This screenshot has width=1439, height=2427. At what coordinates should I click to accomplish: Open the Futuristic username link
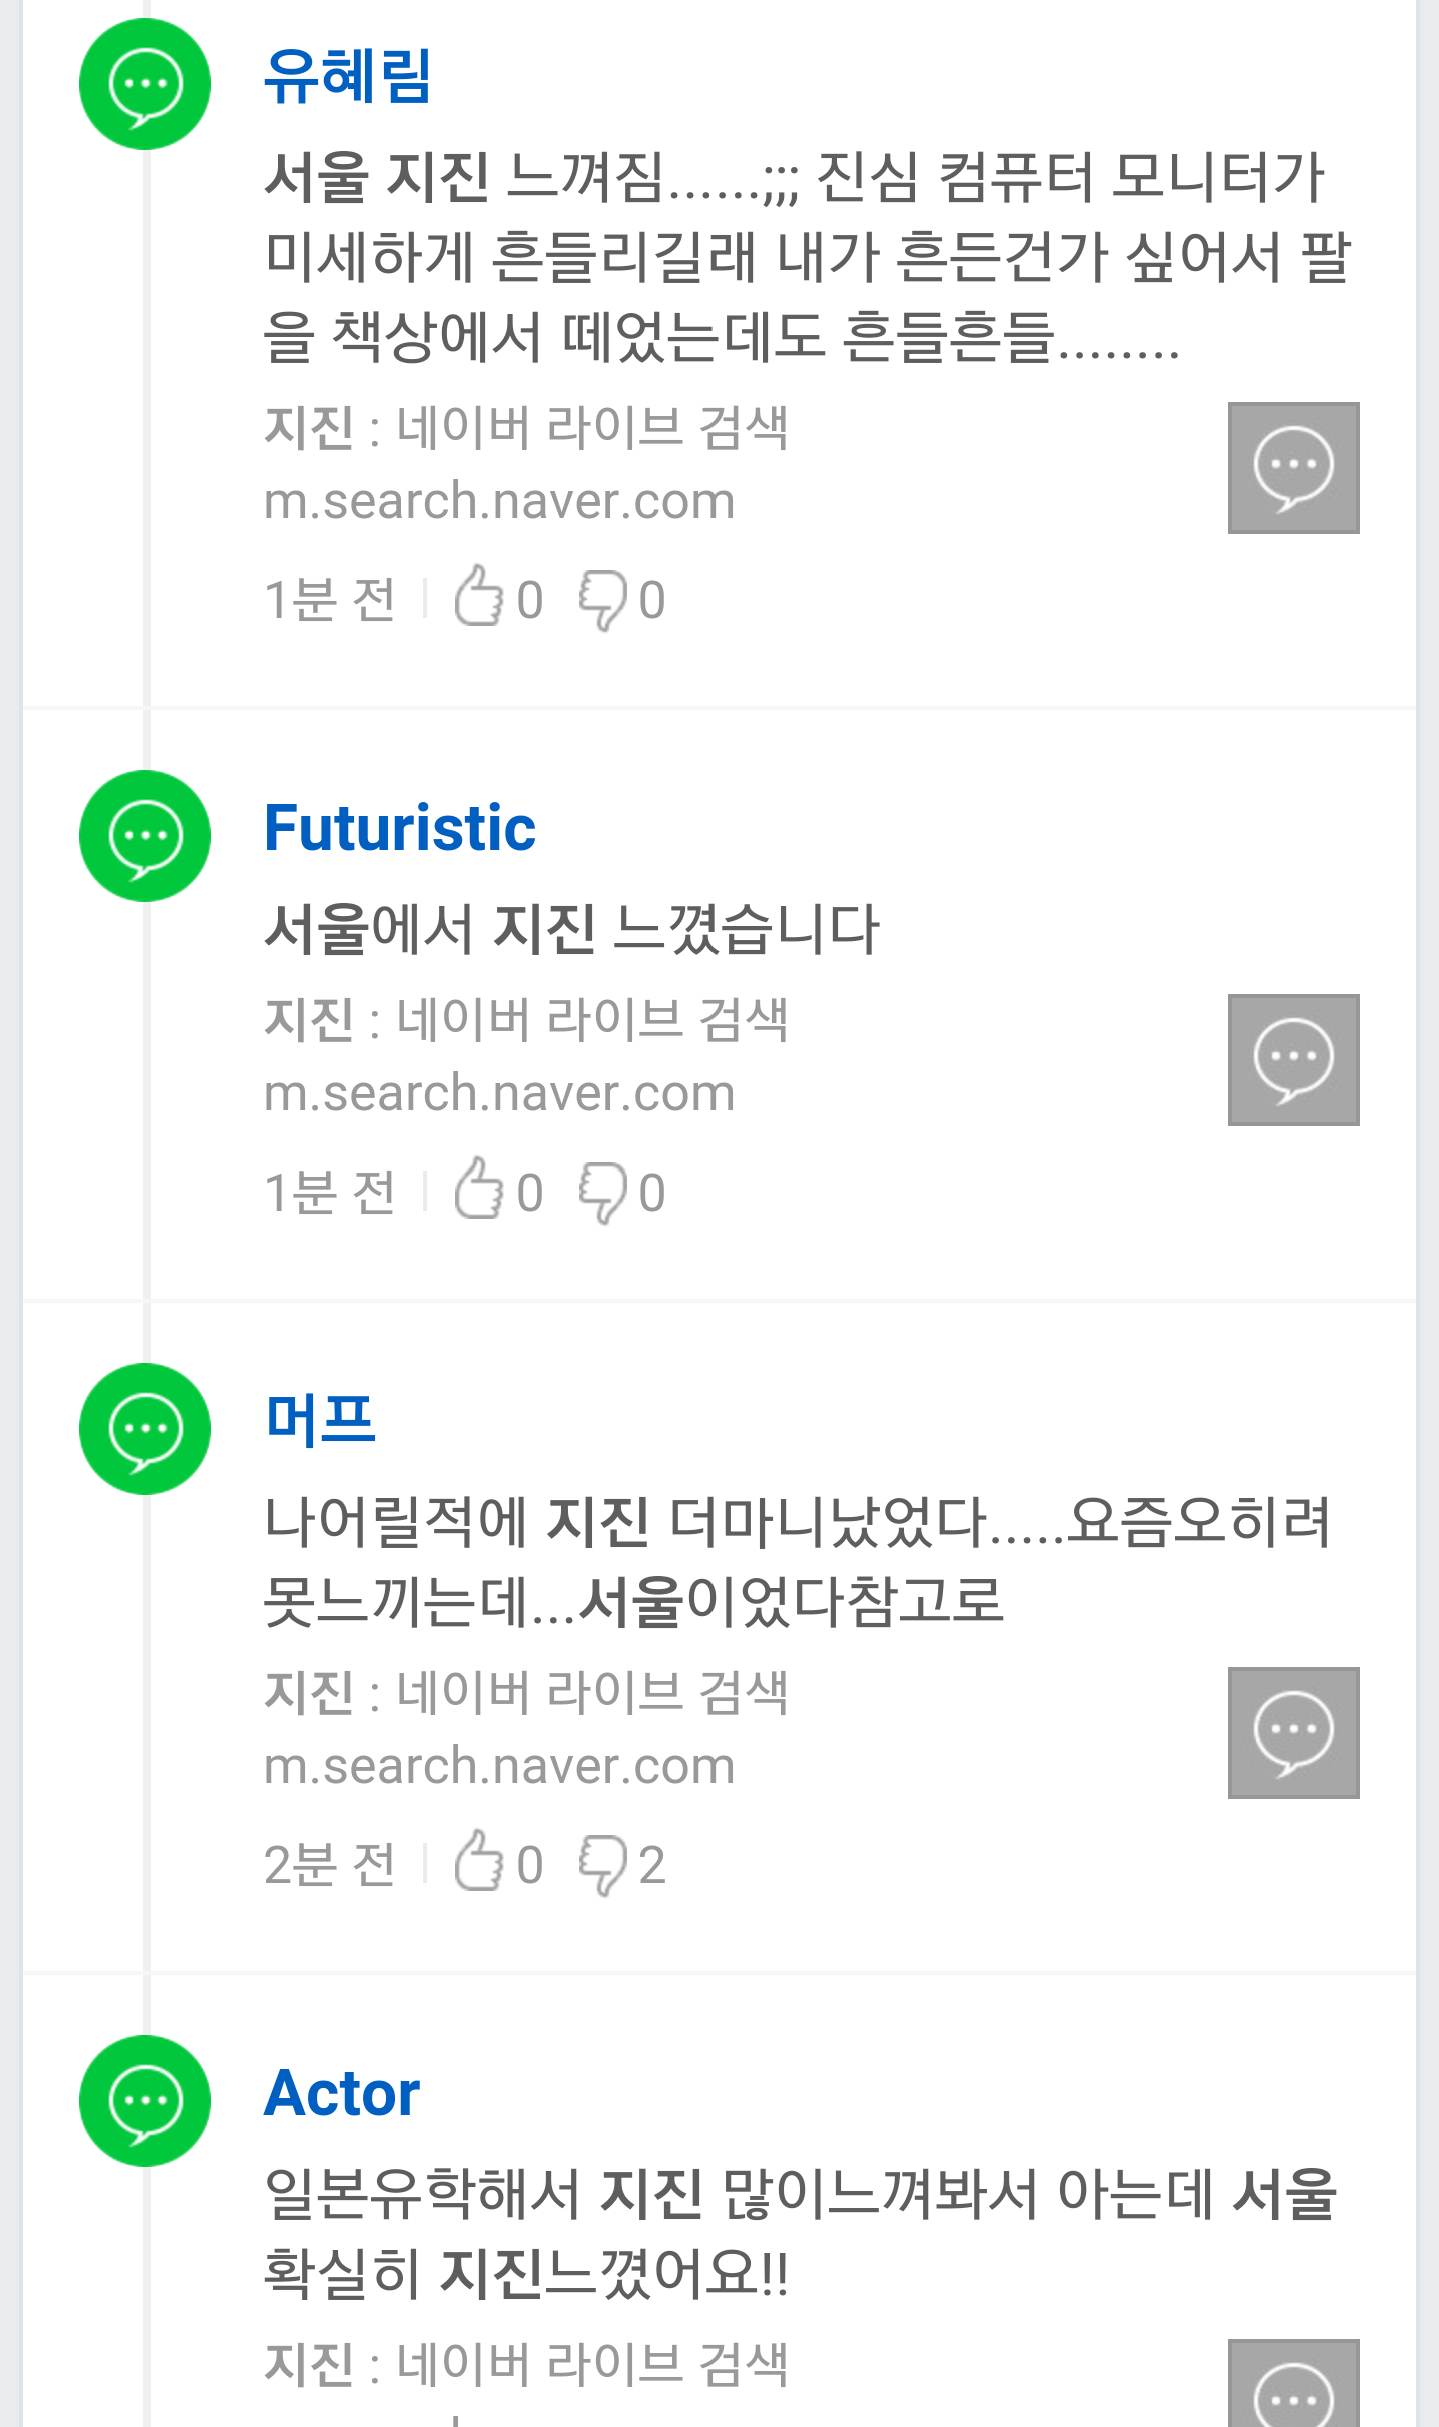tap(400, 828)
